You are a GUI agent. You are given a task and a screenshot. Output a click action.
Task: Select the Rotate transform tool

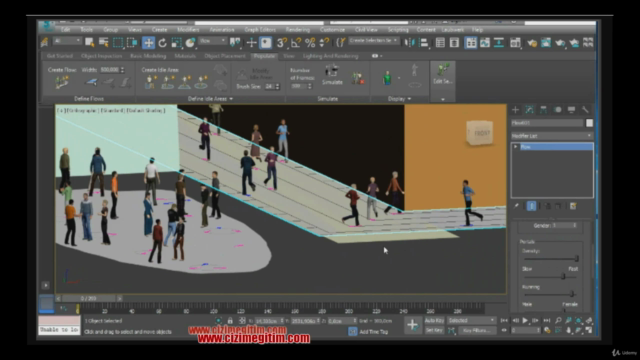[x=162, y=42]
